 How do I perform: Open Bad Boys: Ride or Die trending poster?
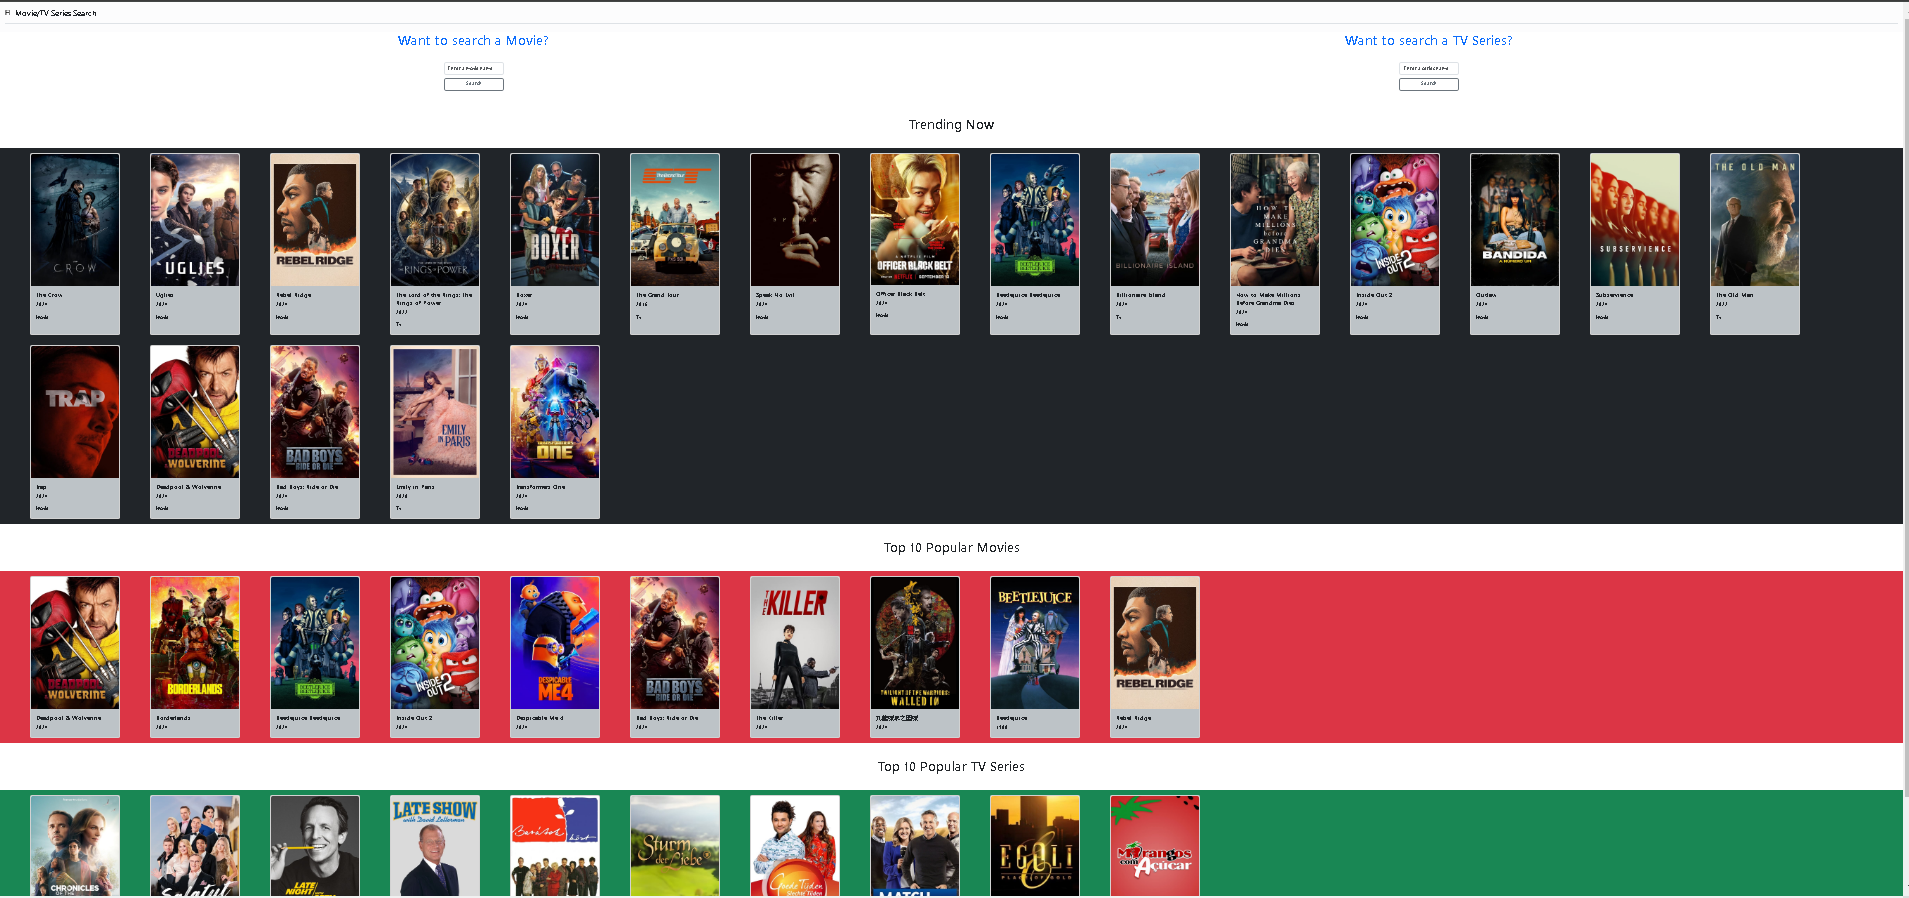point(315,412)
